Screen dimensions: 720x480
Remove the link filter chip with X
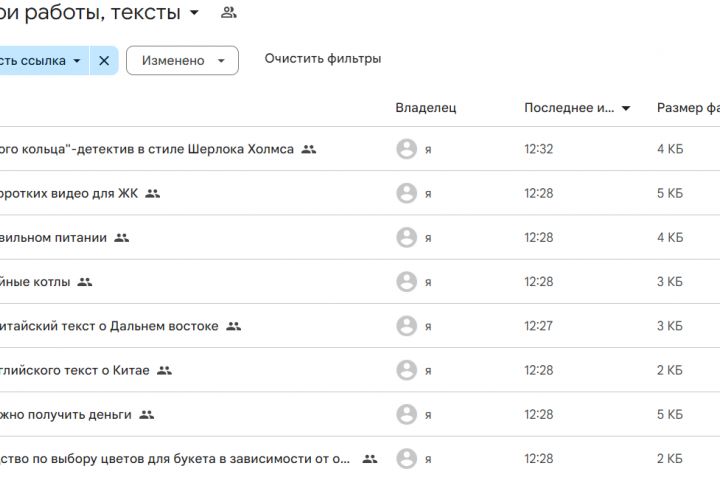click(x=104, y=61)
